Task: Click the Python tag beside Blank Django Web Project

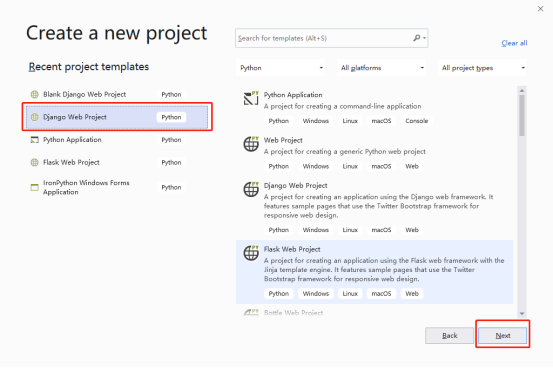Action: (171, 95)
